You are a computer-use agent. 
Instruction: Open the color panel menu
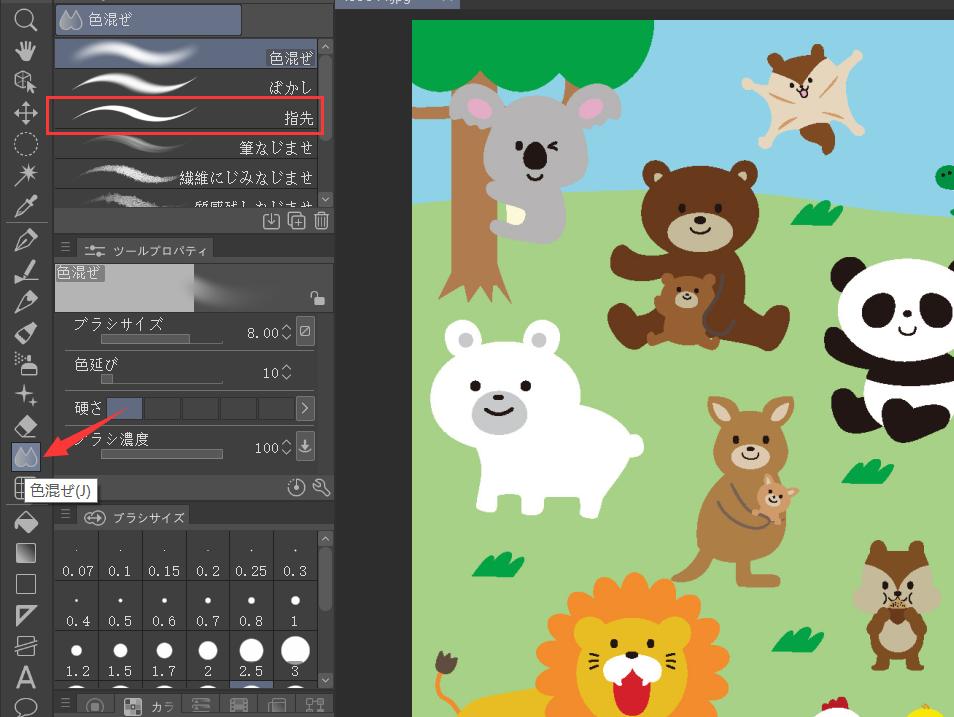tap(65, 703)
